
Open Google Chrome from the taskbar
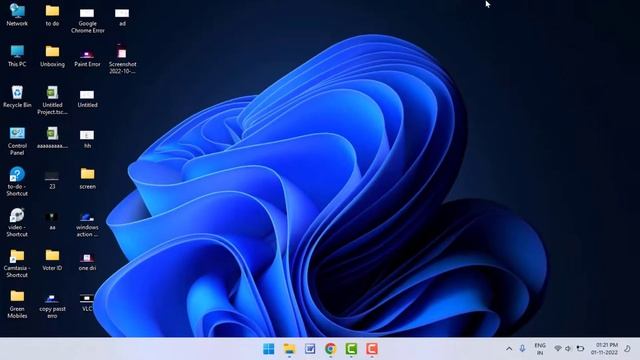coord(331,349)
